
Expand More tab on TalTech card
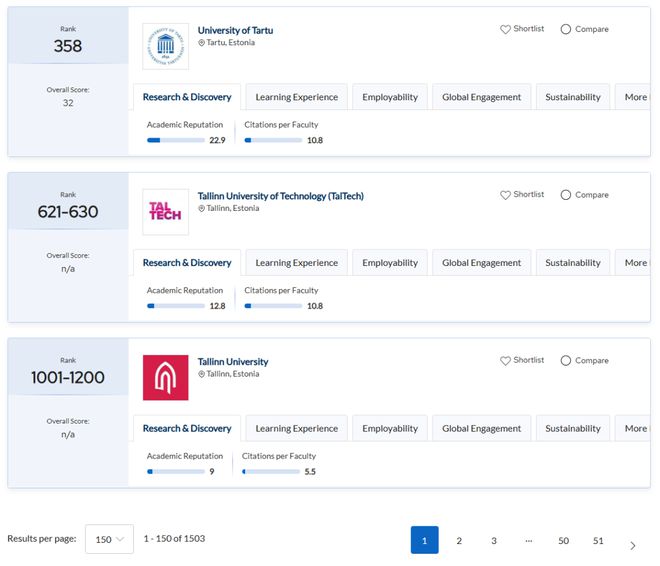[x=633, y=263]
